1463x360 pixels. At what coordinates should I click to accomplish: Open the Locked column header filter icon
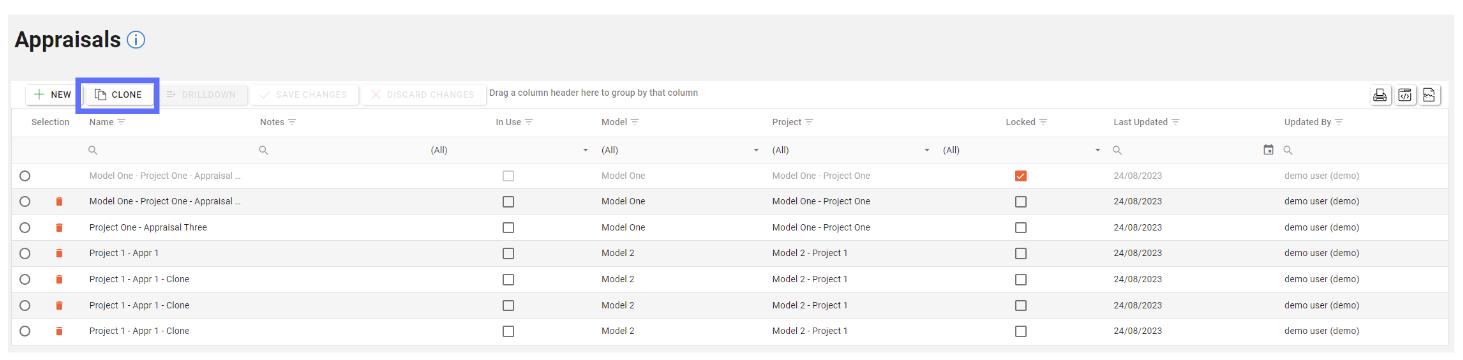(x=1043, y=122)
